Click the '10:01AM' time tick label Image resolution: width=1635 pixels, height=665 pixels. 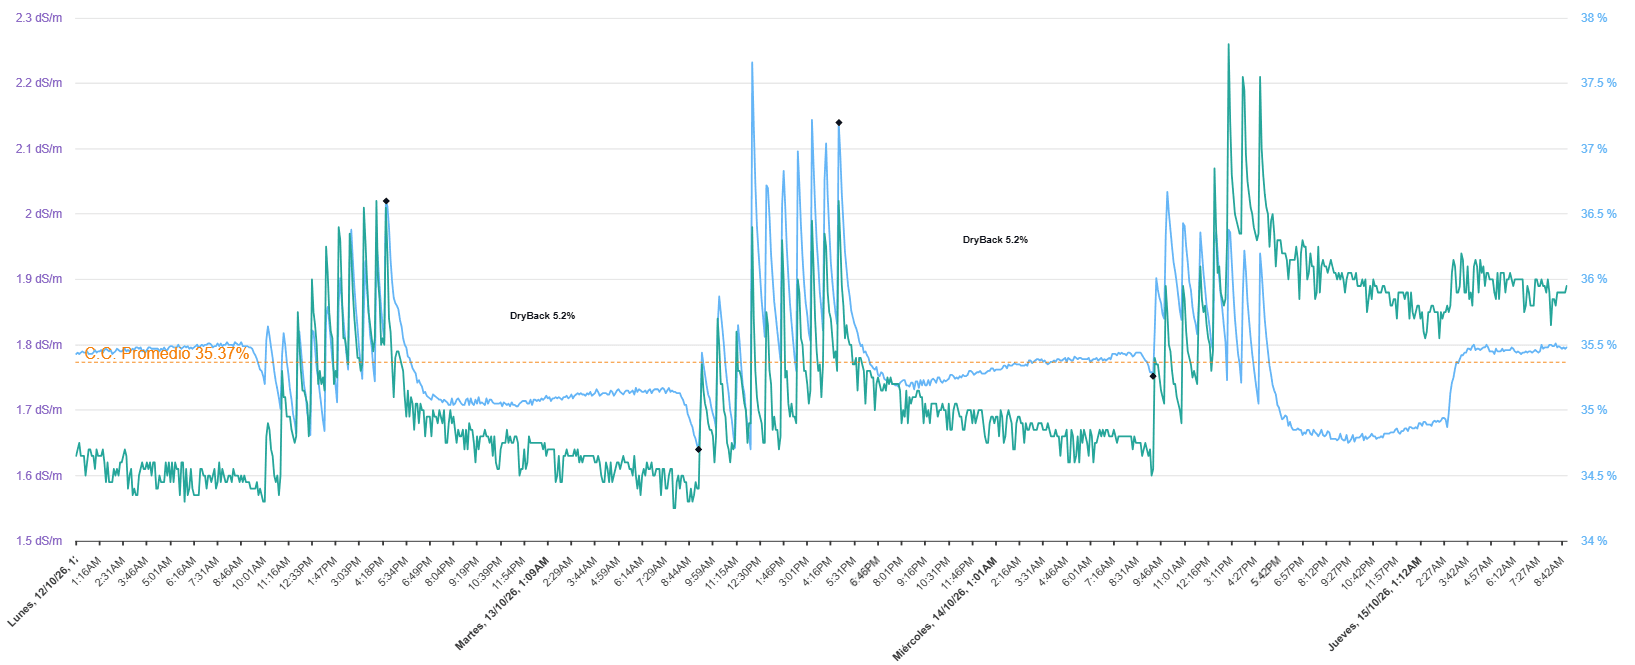click(x=248, y=575)
